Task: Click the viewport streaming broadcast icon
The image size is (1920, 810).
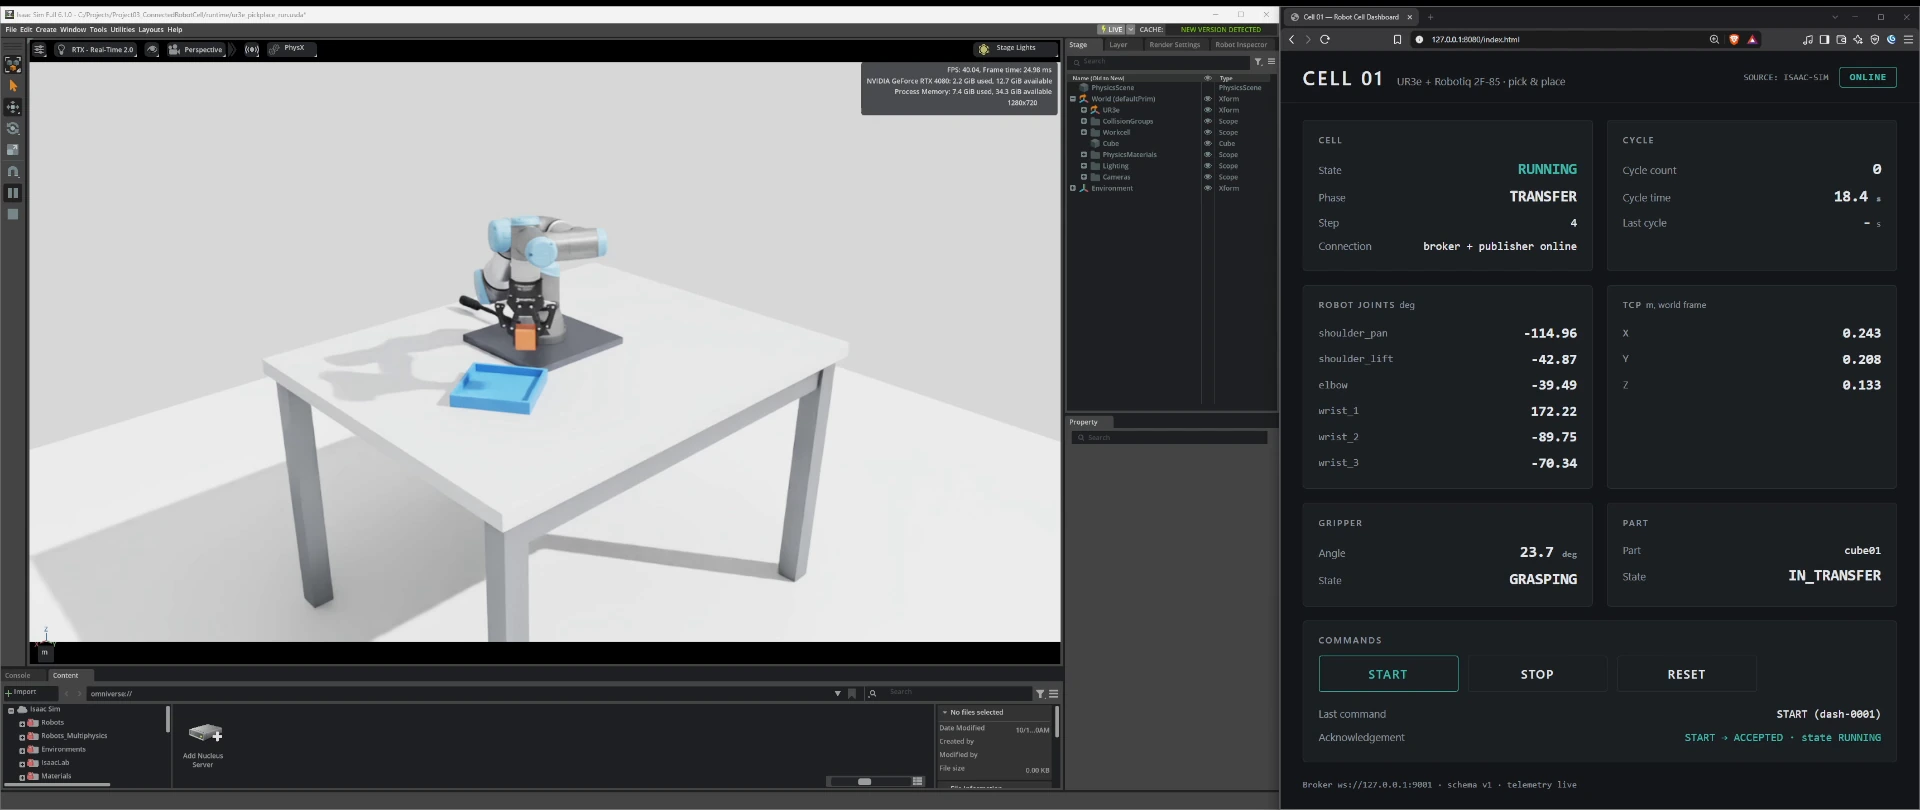Action: [x=252, y=49]
